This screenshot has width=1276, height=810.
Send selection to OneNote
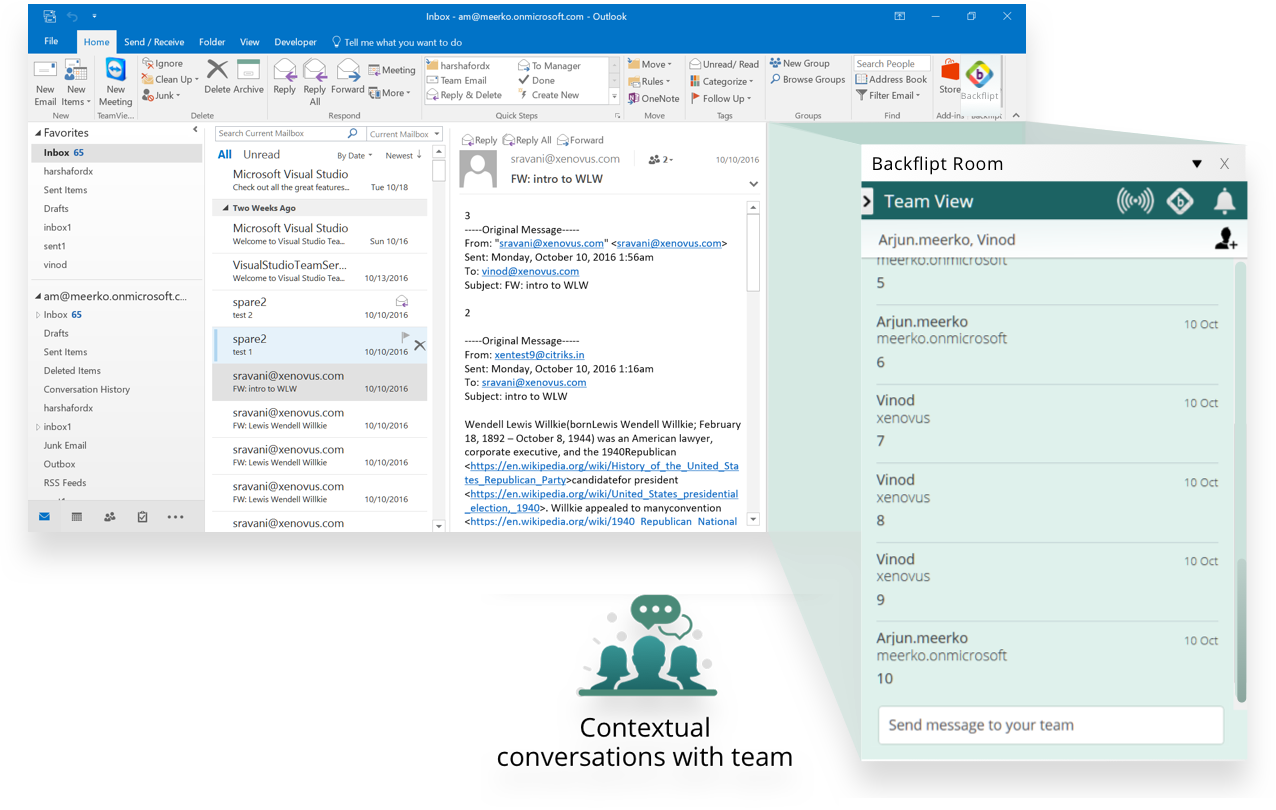654,99
